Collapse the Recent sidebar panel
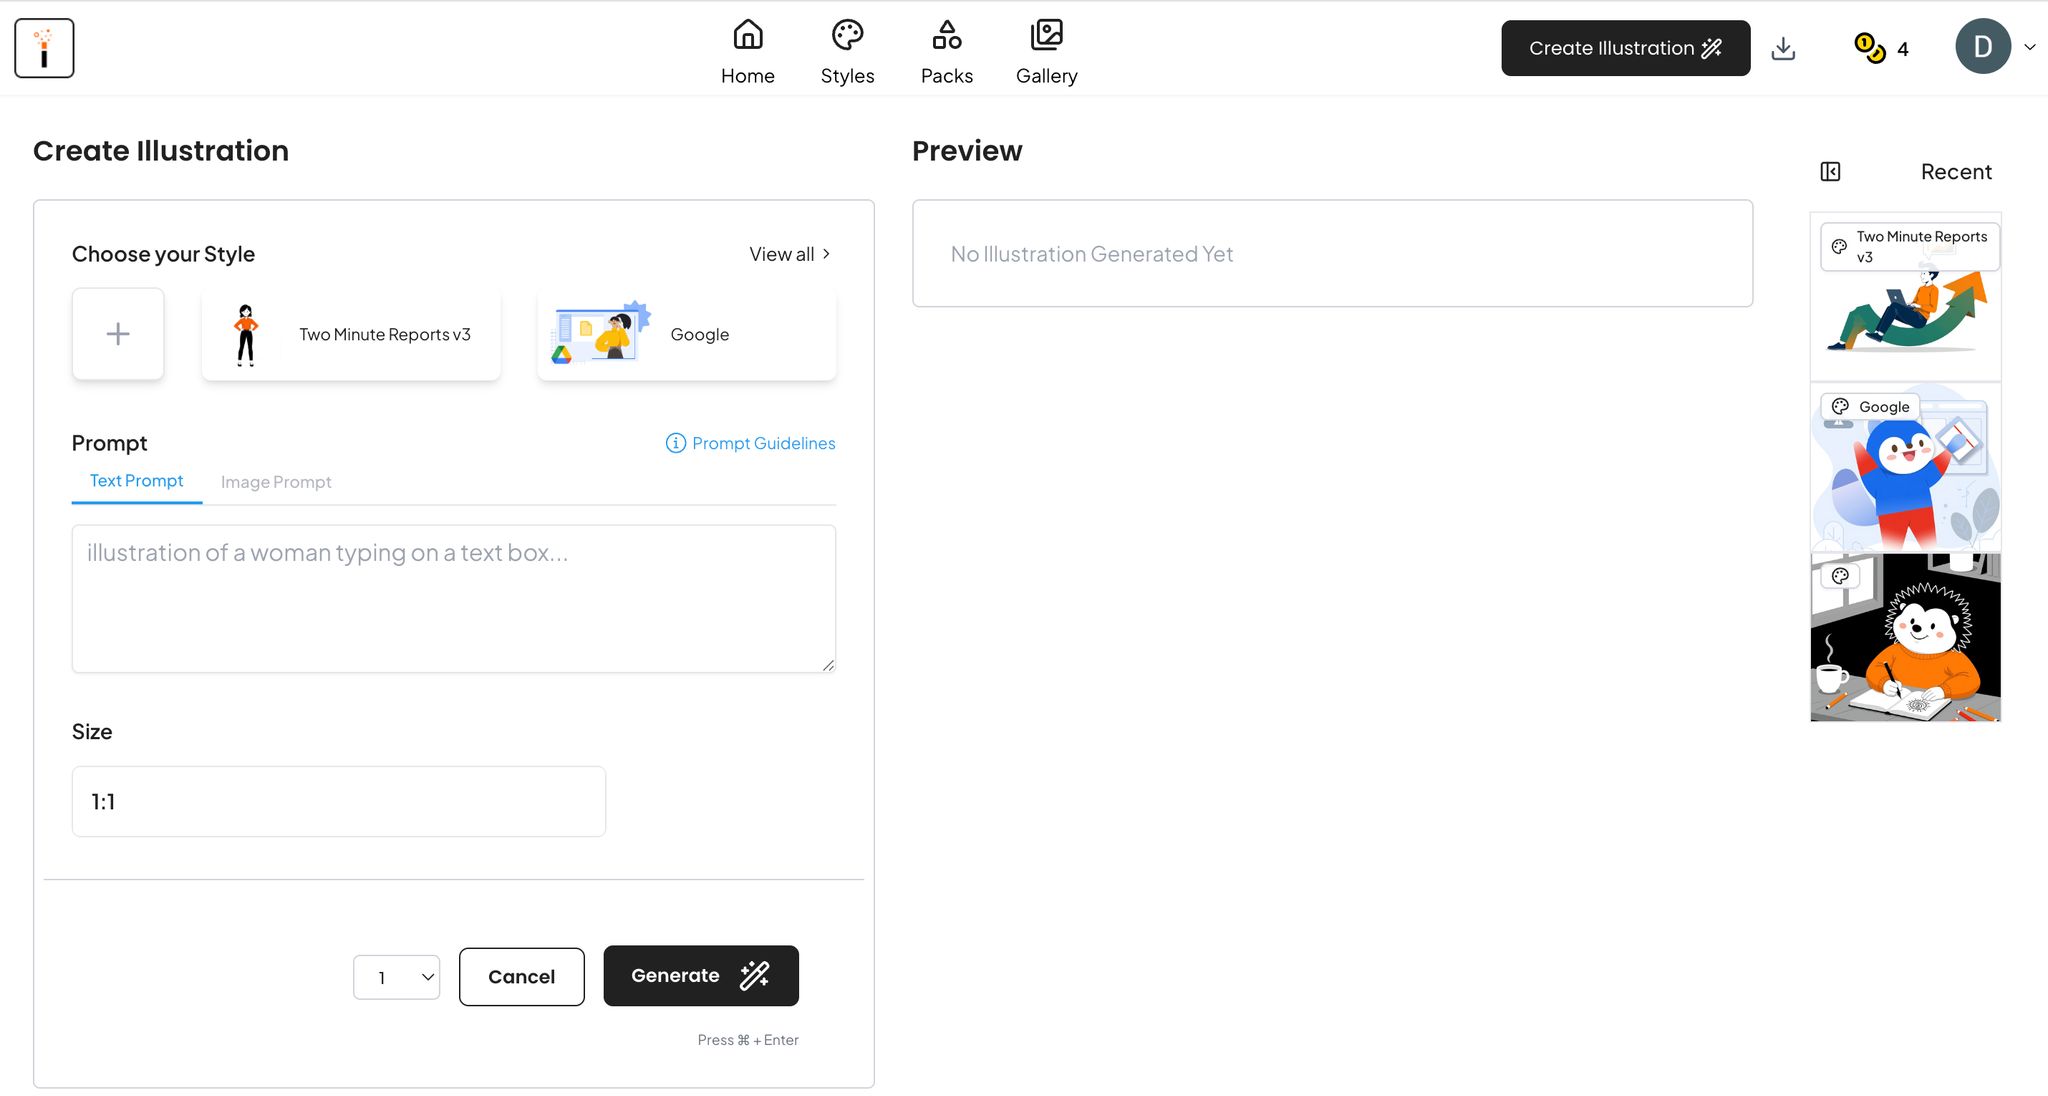Viewport: 2048px width, 1096px height. pos(1830,172)
